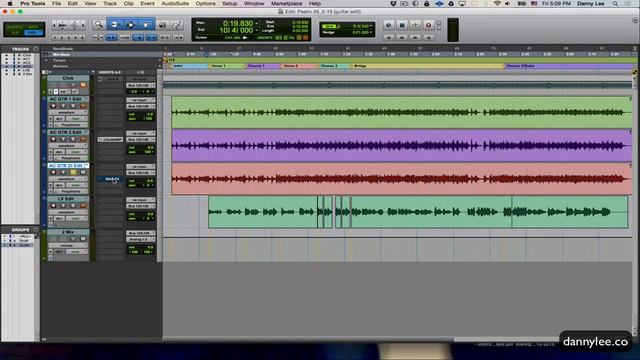Open the Clip menu
Image resolution: width=640 pixels, height=360 pixels.
point(129,4)
